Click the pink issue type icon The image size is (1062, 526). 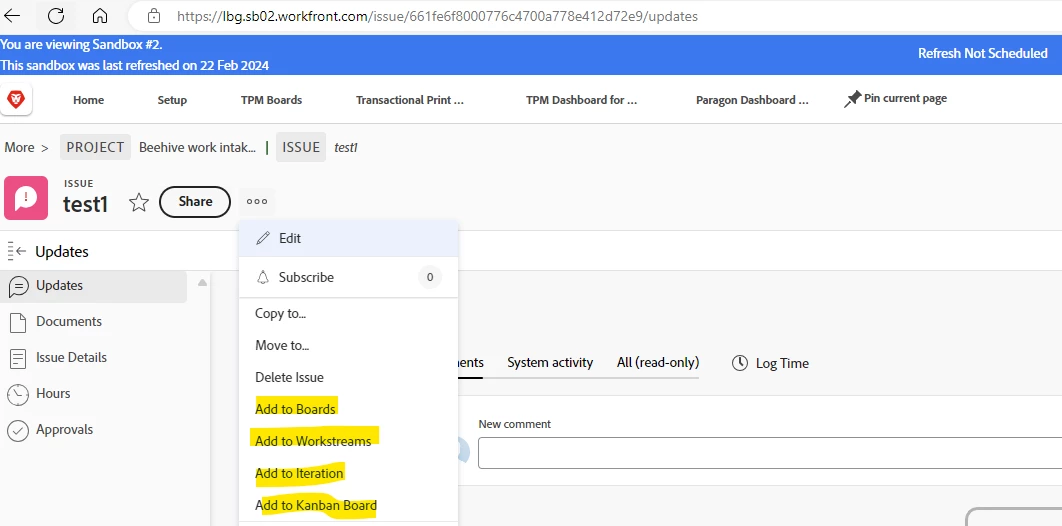[x=26, y=198]
